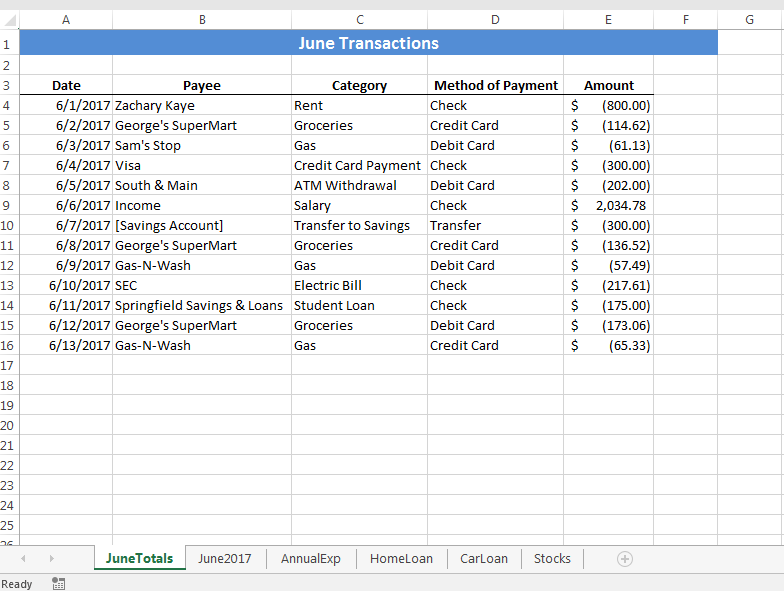
Task: Select column E header
Action: 608,20
